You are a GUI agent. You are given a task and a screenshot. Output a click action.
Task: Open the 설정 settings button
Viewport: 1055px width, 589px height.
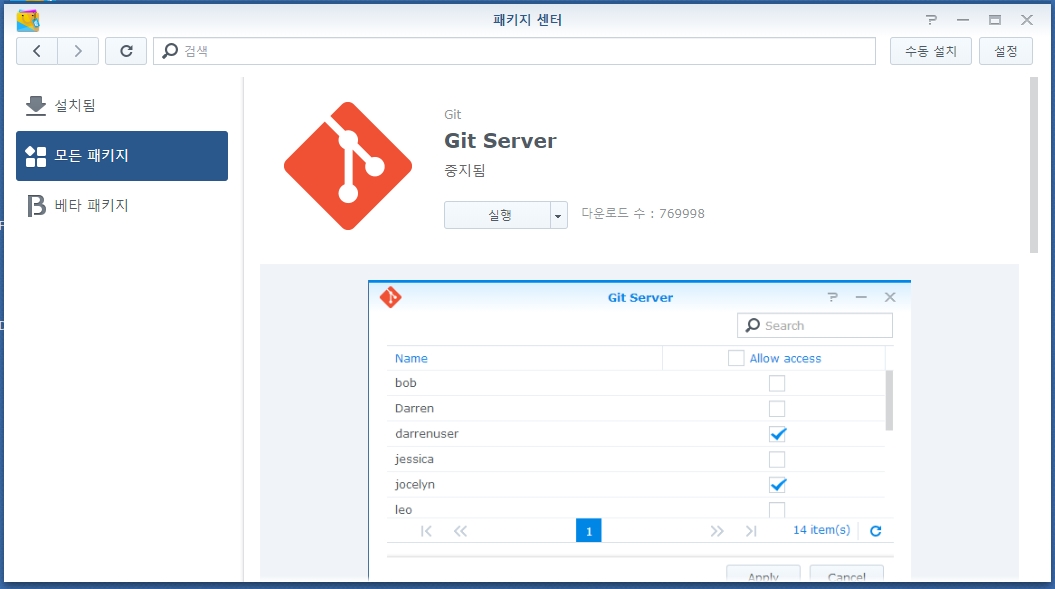[1006, 51]
